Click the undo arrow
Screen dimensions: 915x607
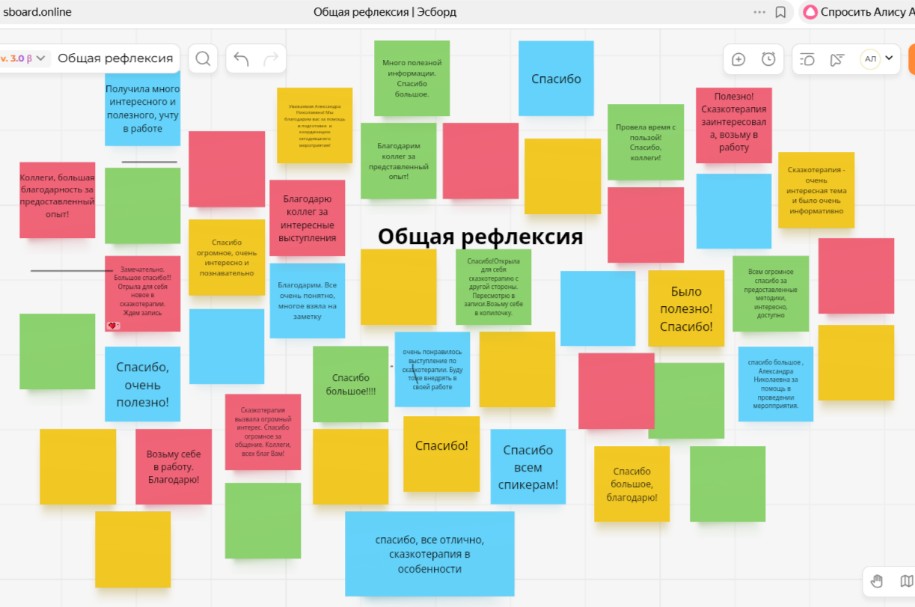tap(241, 59)
